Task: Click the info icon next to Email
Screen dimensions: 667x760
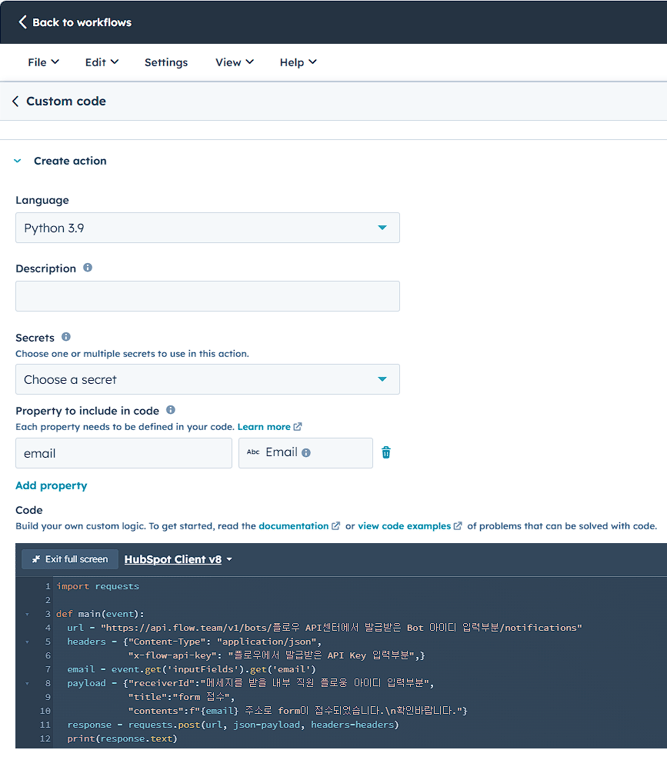Action: pos(306,453)
